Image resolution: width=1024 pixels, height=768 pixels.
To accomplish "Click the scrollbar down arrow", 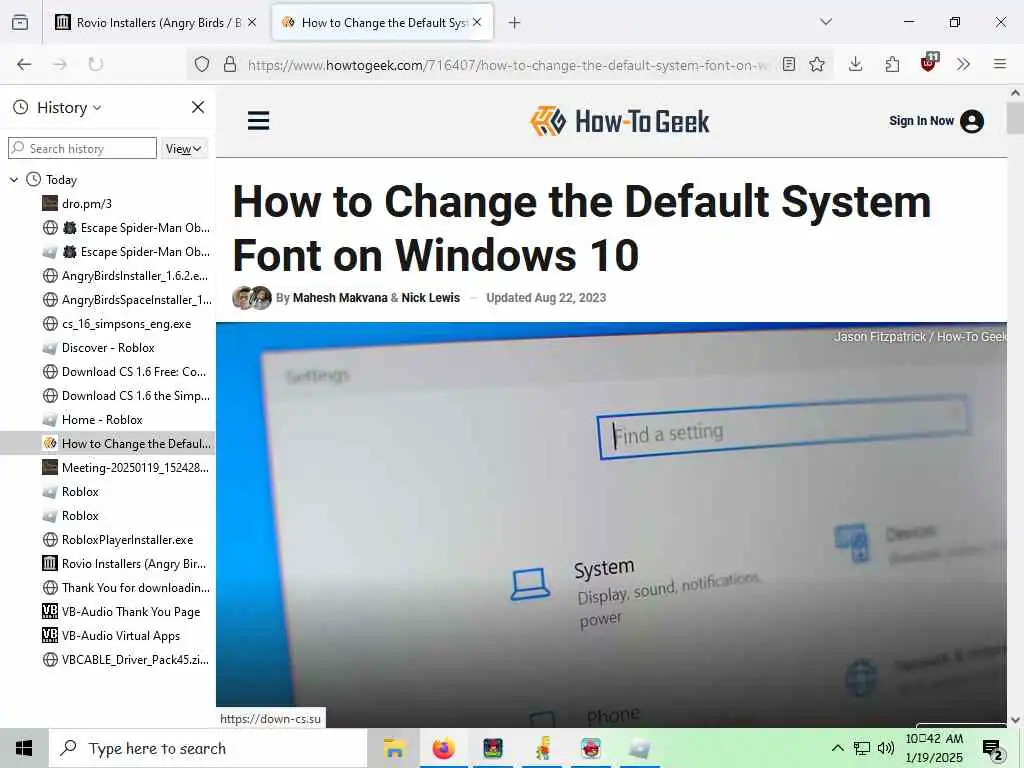I will [x=1015, y=720].
